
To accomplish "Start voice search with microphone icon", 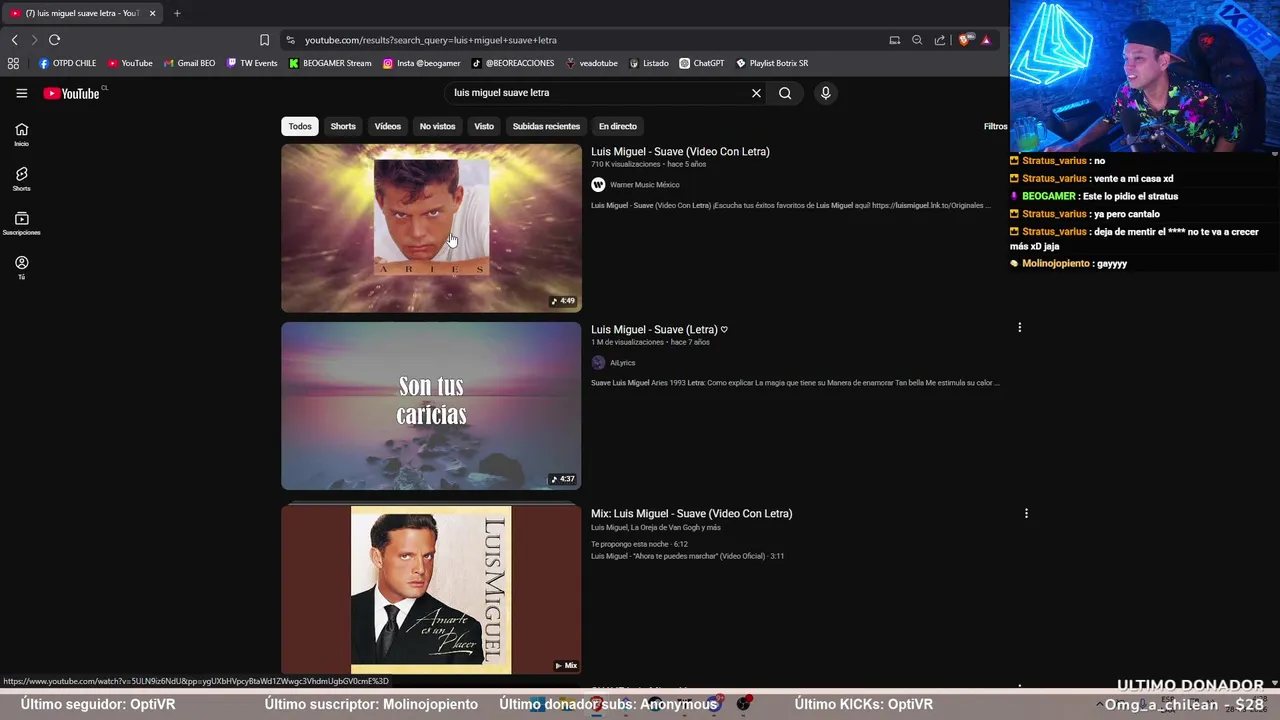I will coord(825,93).
